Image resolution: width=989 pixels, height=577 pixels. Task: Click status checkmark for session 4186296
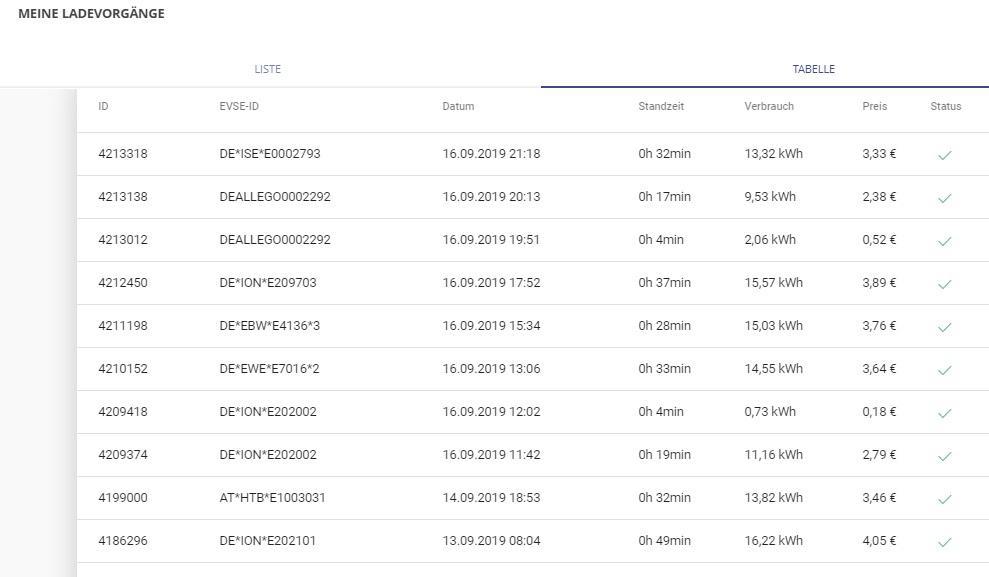(944, 542)
